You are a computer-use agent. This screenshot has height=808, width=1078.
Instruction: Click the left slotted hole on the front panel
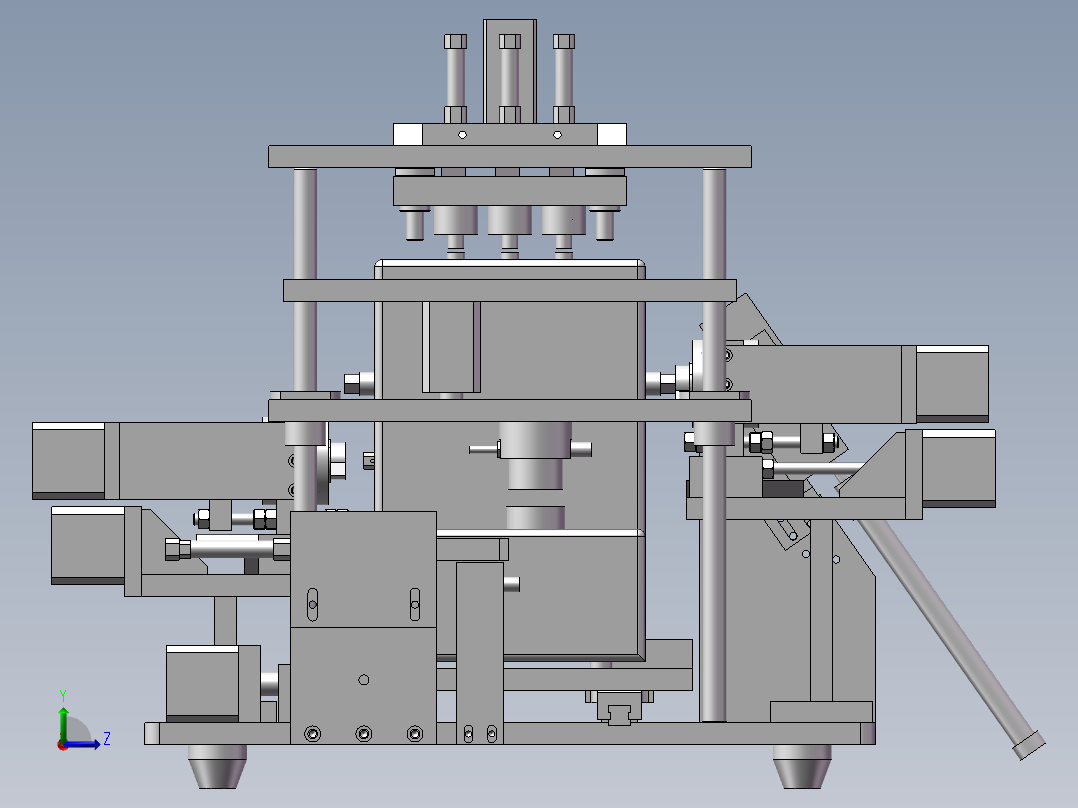point(312,604)
